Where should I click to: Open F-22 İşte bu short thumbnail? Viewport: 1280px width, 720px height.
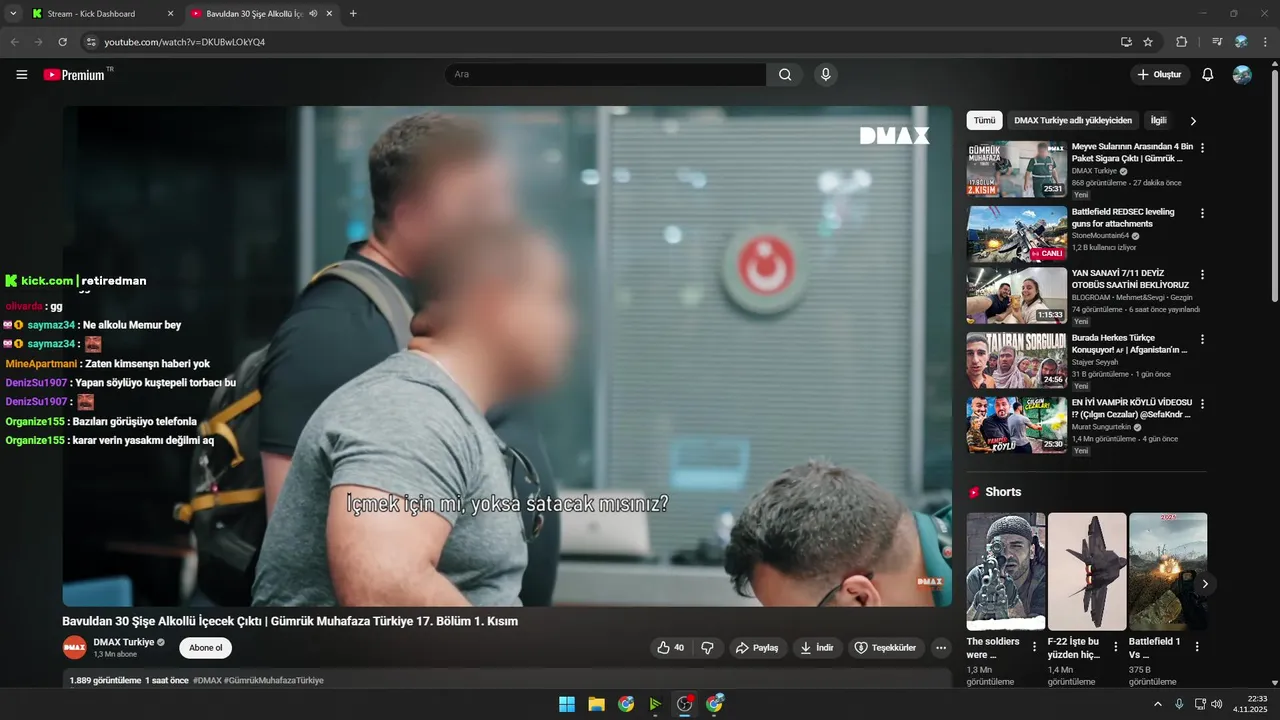1087,571
